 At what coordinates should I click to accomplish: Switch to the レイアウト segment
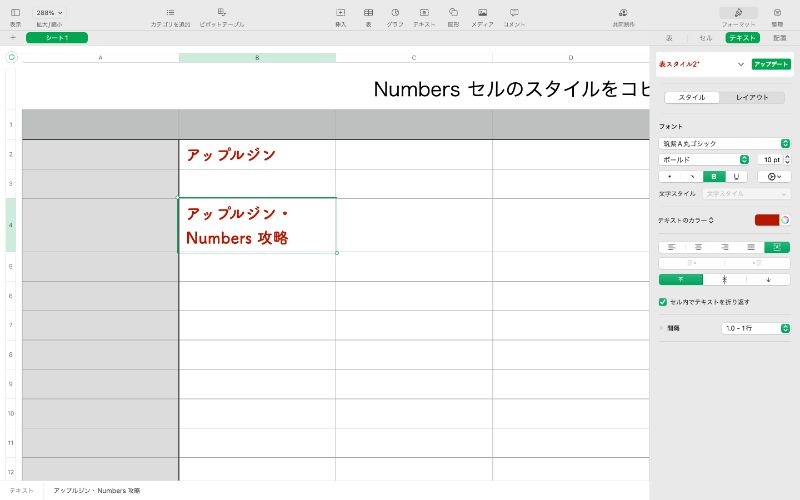[x=752, y=97]
